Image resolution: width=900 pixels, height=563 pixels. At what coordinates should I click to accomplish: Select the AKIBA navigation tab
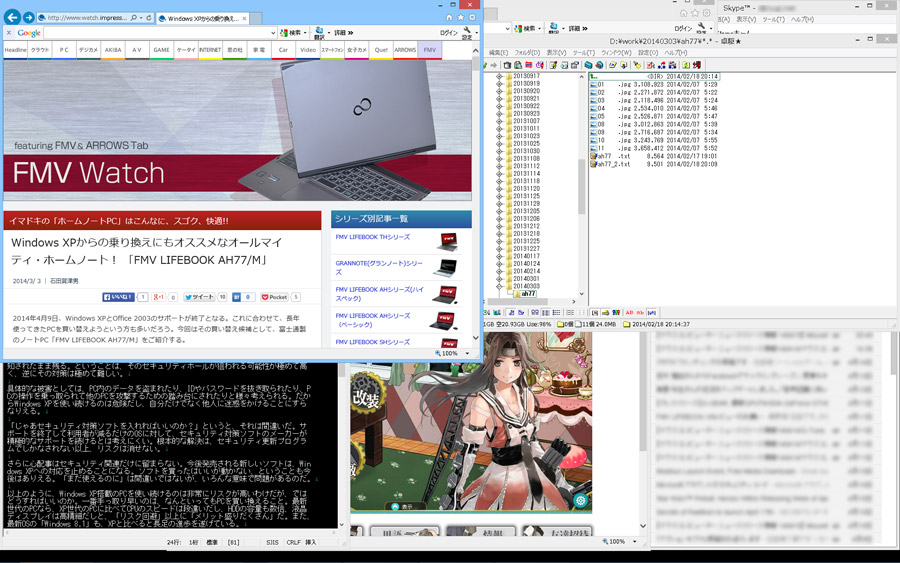pyautogui.click(x=113, y=50)
